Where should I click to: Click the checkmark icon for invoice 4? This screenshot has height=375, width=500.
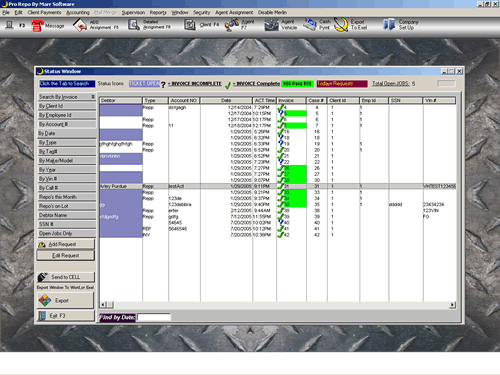click(x=281, y=107)
